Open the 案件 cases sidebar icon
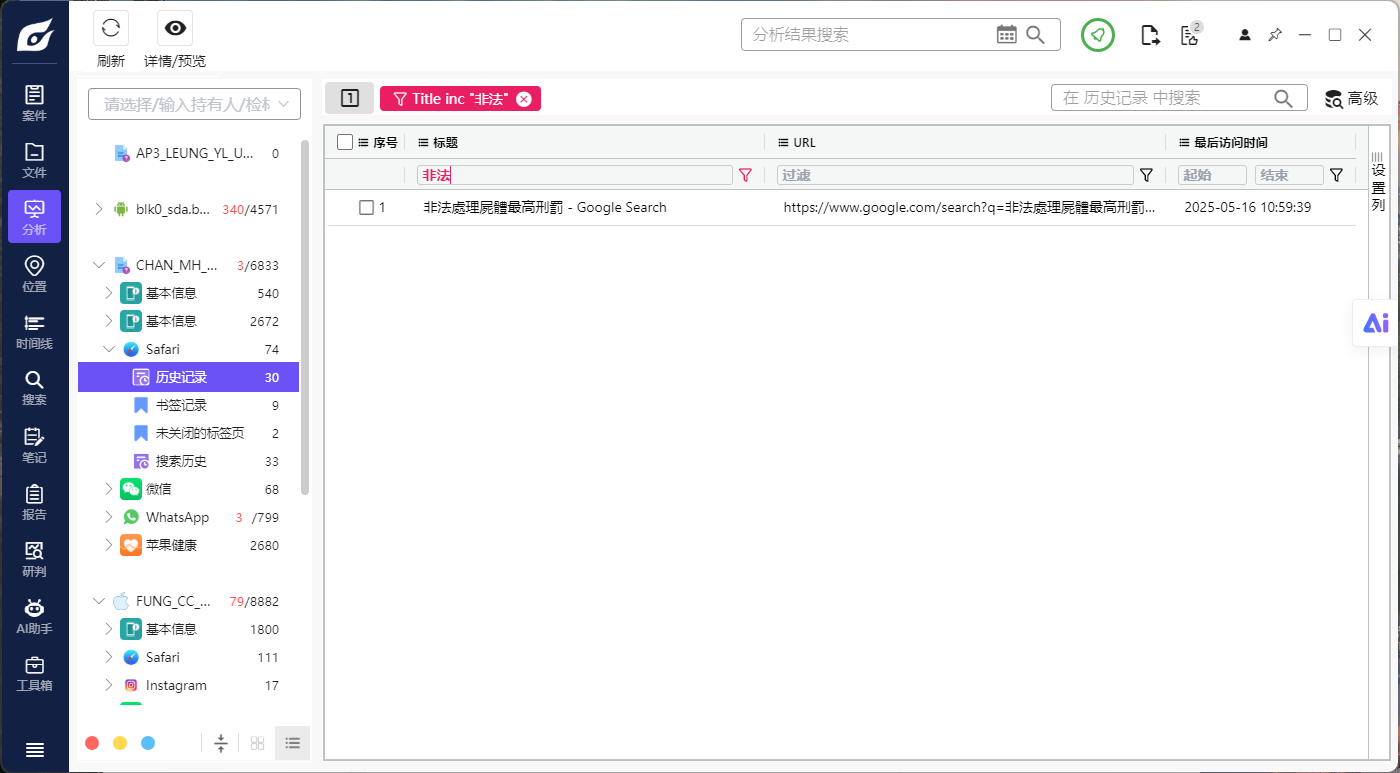This screenshot has height=773, width=1400. coord(34,103)
